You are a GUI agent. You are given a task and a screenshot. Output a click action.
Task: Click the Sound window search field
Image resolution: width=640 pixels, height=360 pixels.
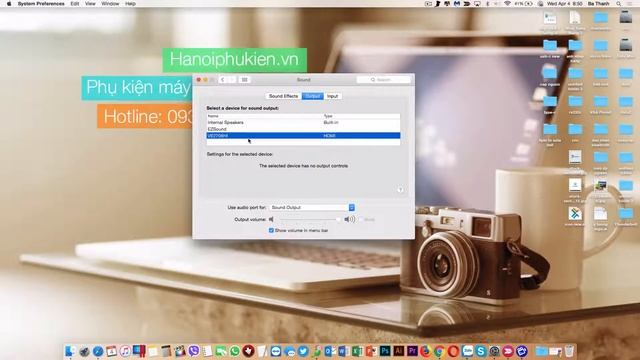[383, 80]
